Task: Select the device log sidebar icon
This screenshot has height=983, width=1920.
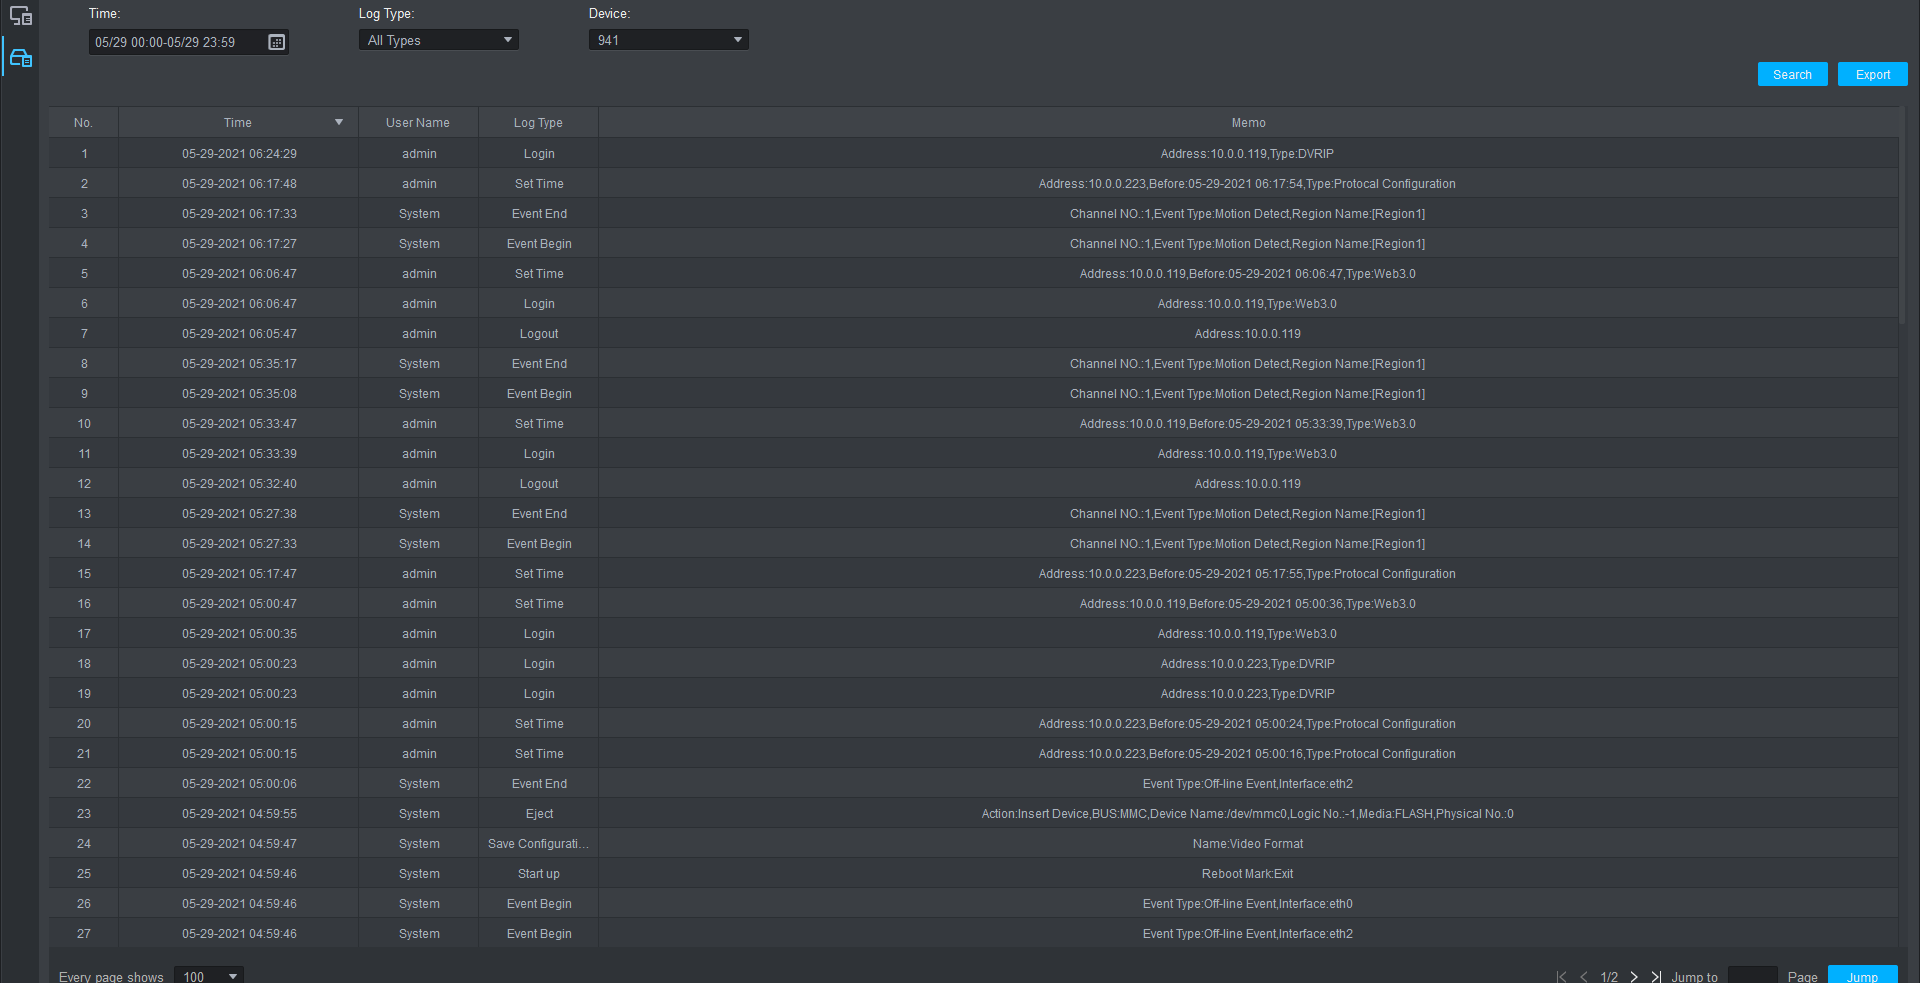Action: [20, 58]
